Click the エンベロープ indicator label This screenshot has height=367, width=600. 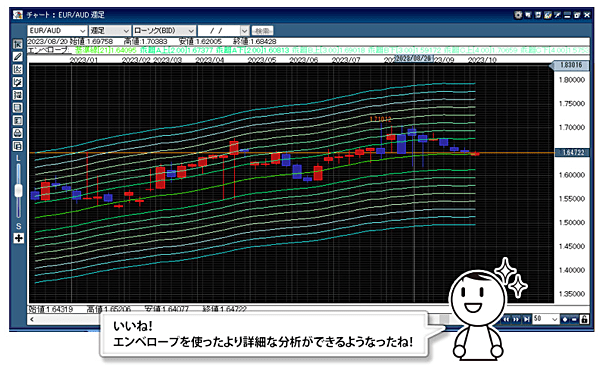pyautogui.click(x=49, y=50)
